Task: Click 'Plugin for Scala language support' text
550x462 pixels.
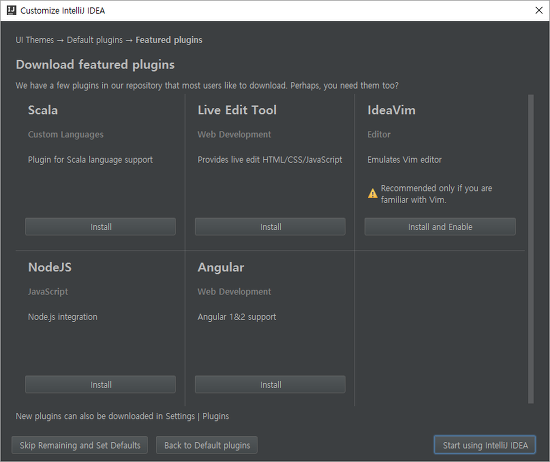Action: [90, 160]
